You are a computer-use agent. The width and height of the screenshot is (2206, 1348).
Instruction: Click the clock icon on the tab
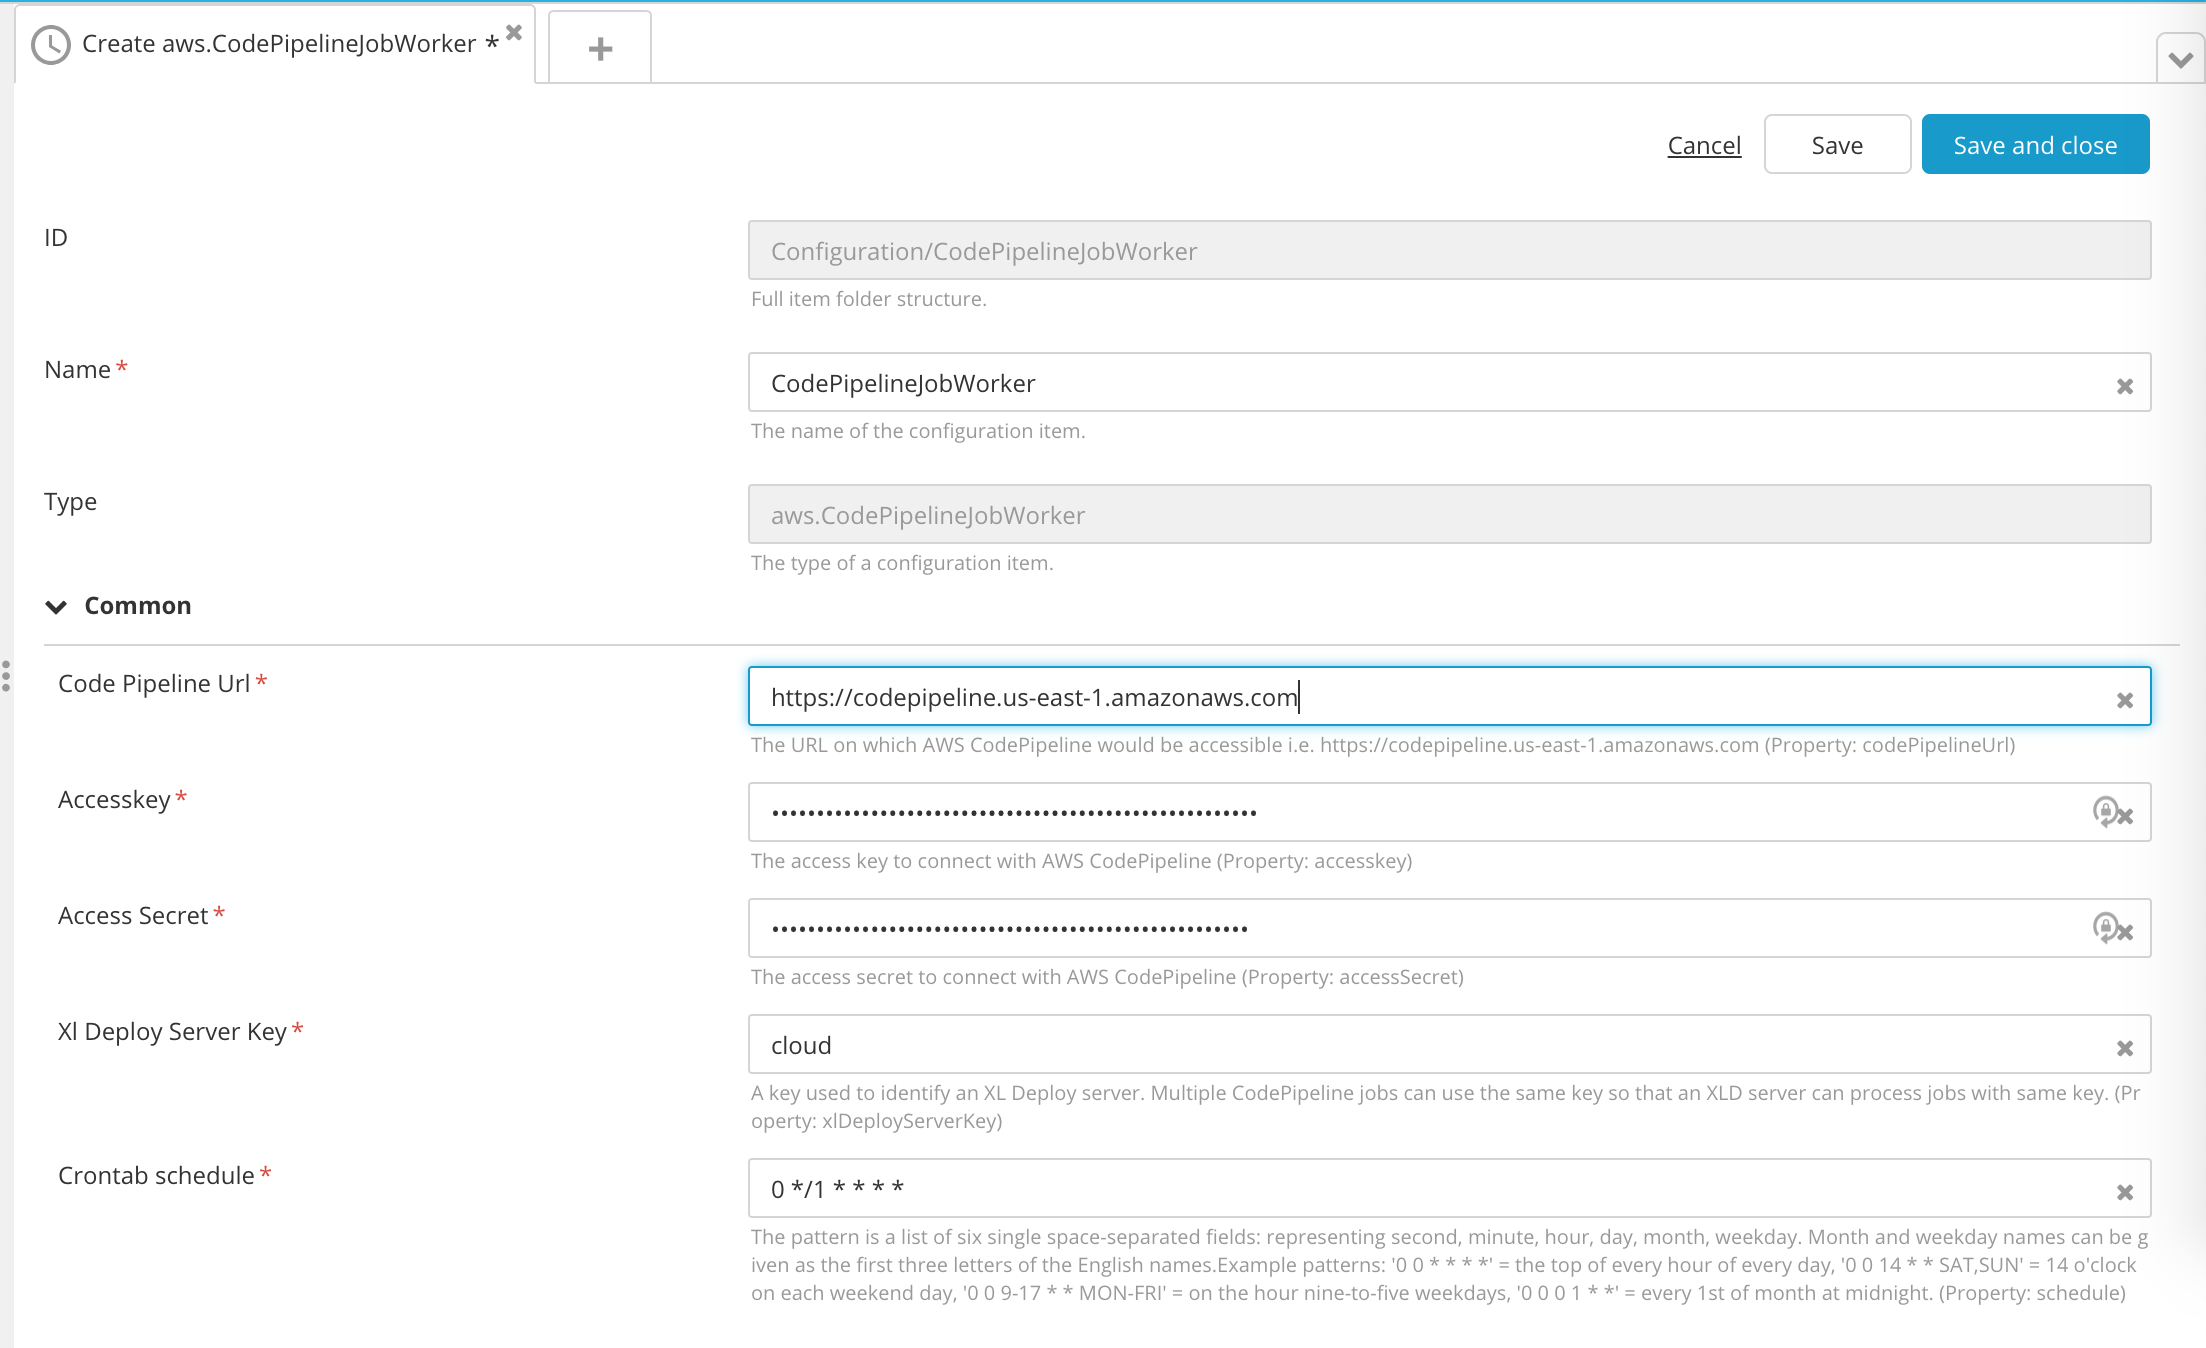(x=51, y=45)
